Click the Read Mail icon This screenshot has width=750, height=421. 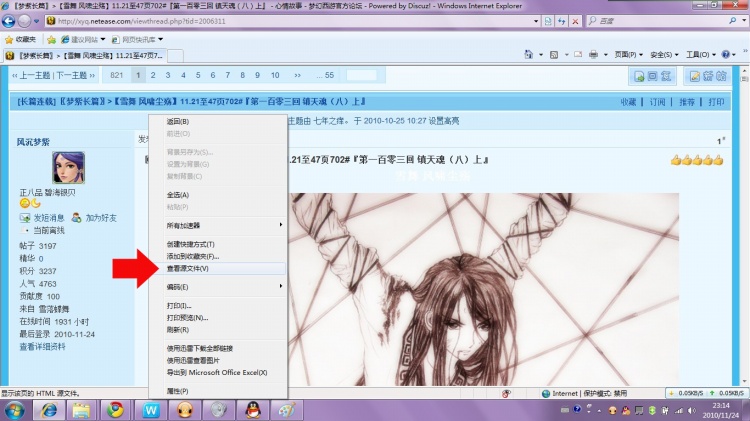coord(578,55)
